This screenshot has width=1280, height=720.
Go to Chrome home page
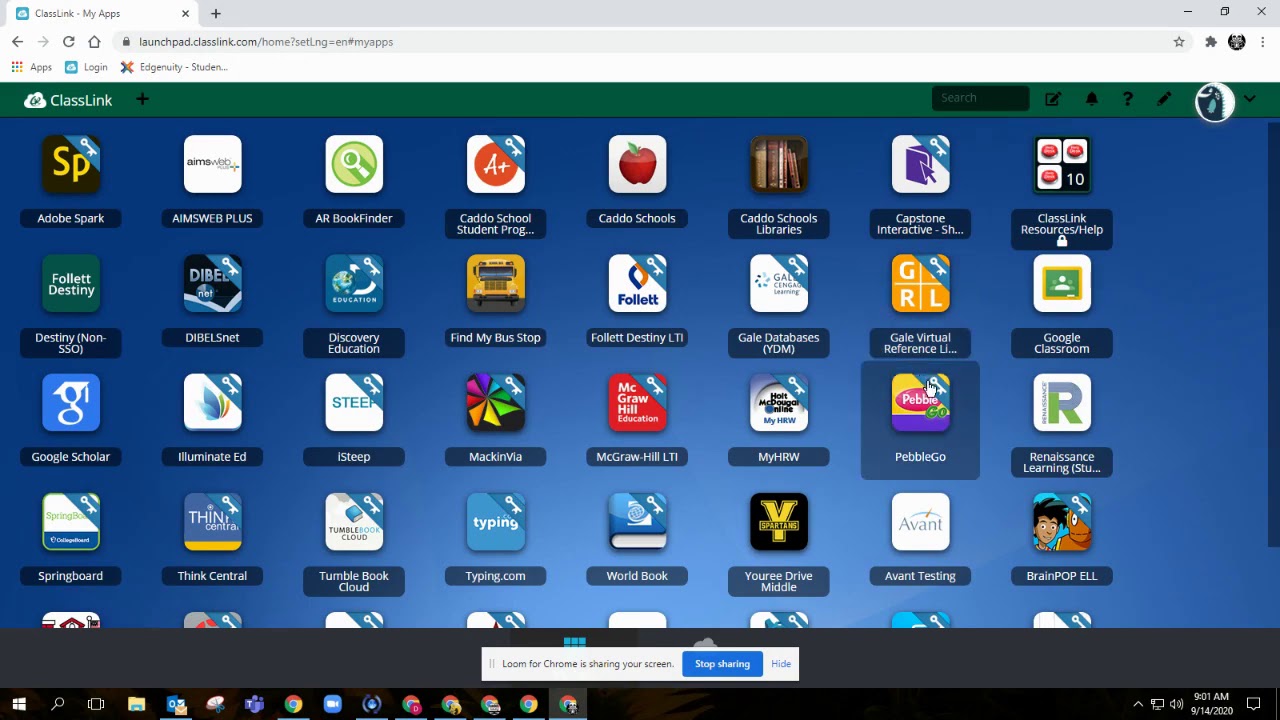(94, 42)
